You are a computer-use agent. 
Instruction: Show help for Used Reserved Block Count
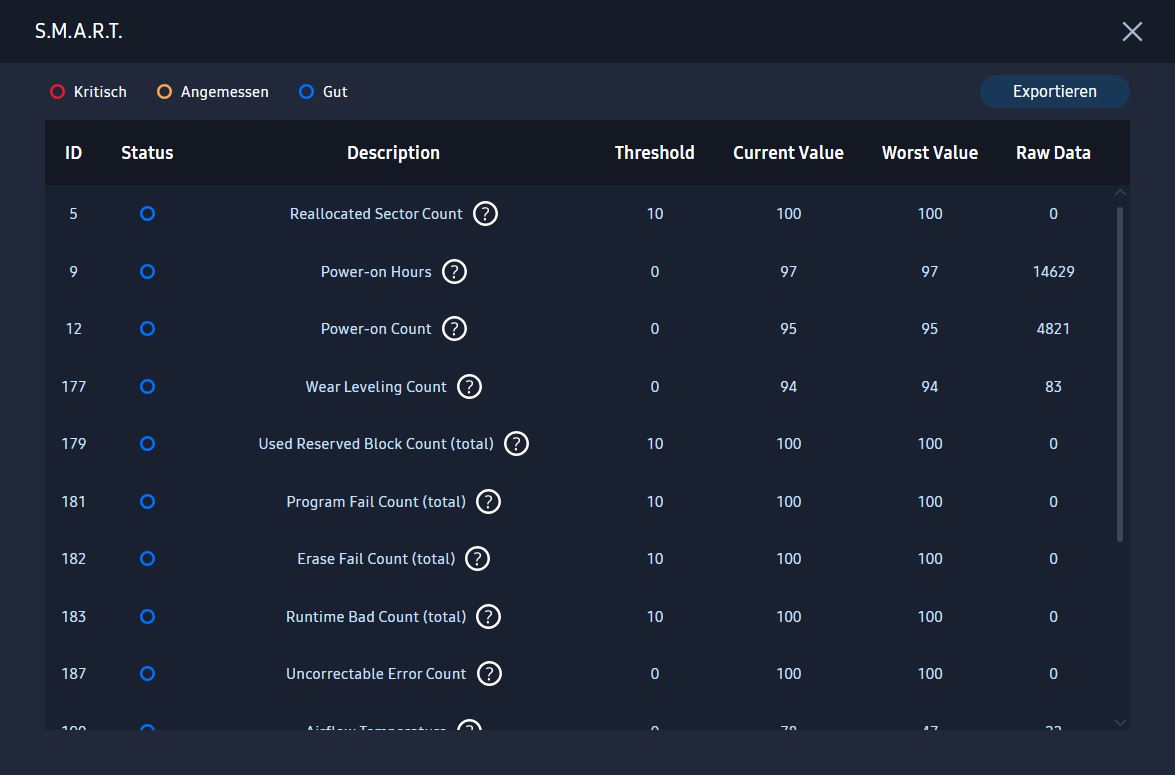point(516,444)
